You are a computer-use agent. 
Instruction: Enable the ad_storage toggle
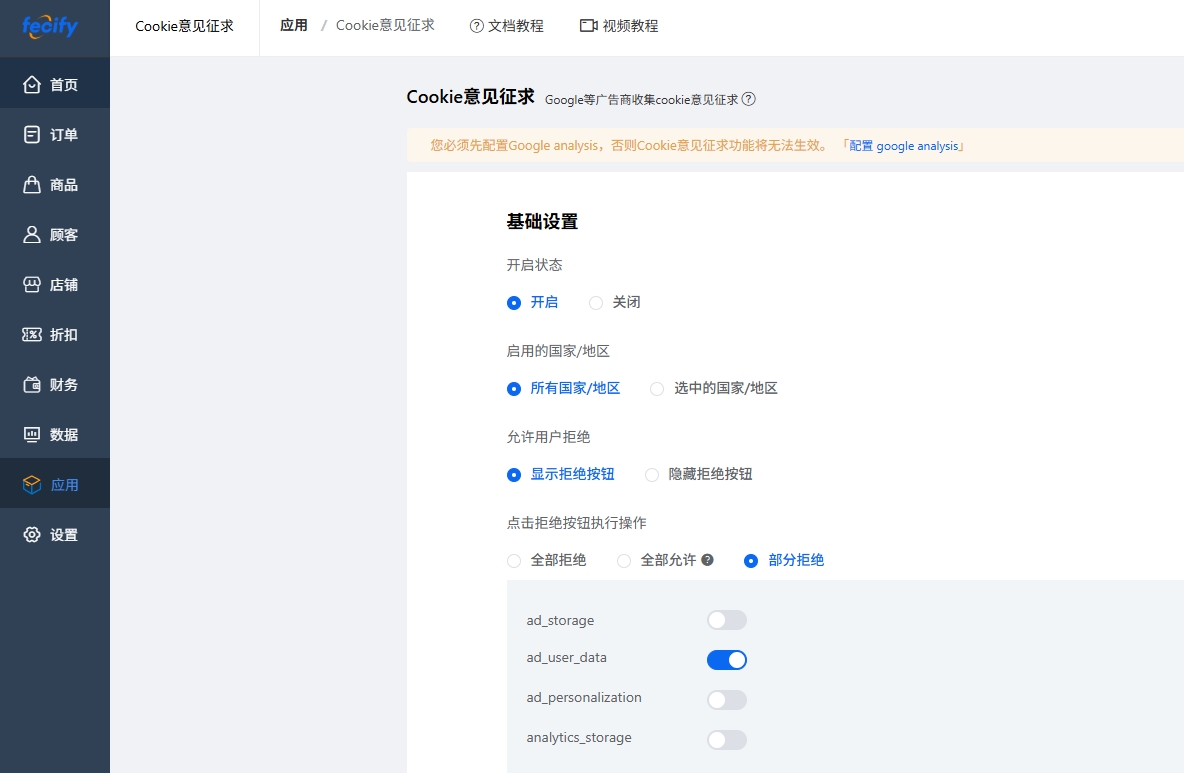pyautogui.click(x=726, y=620)
